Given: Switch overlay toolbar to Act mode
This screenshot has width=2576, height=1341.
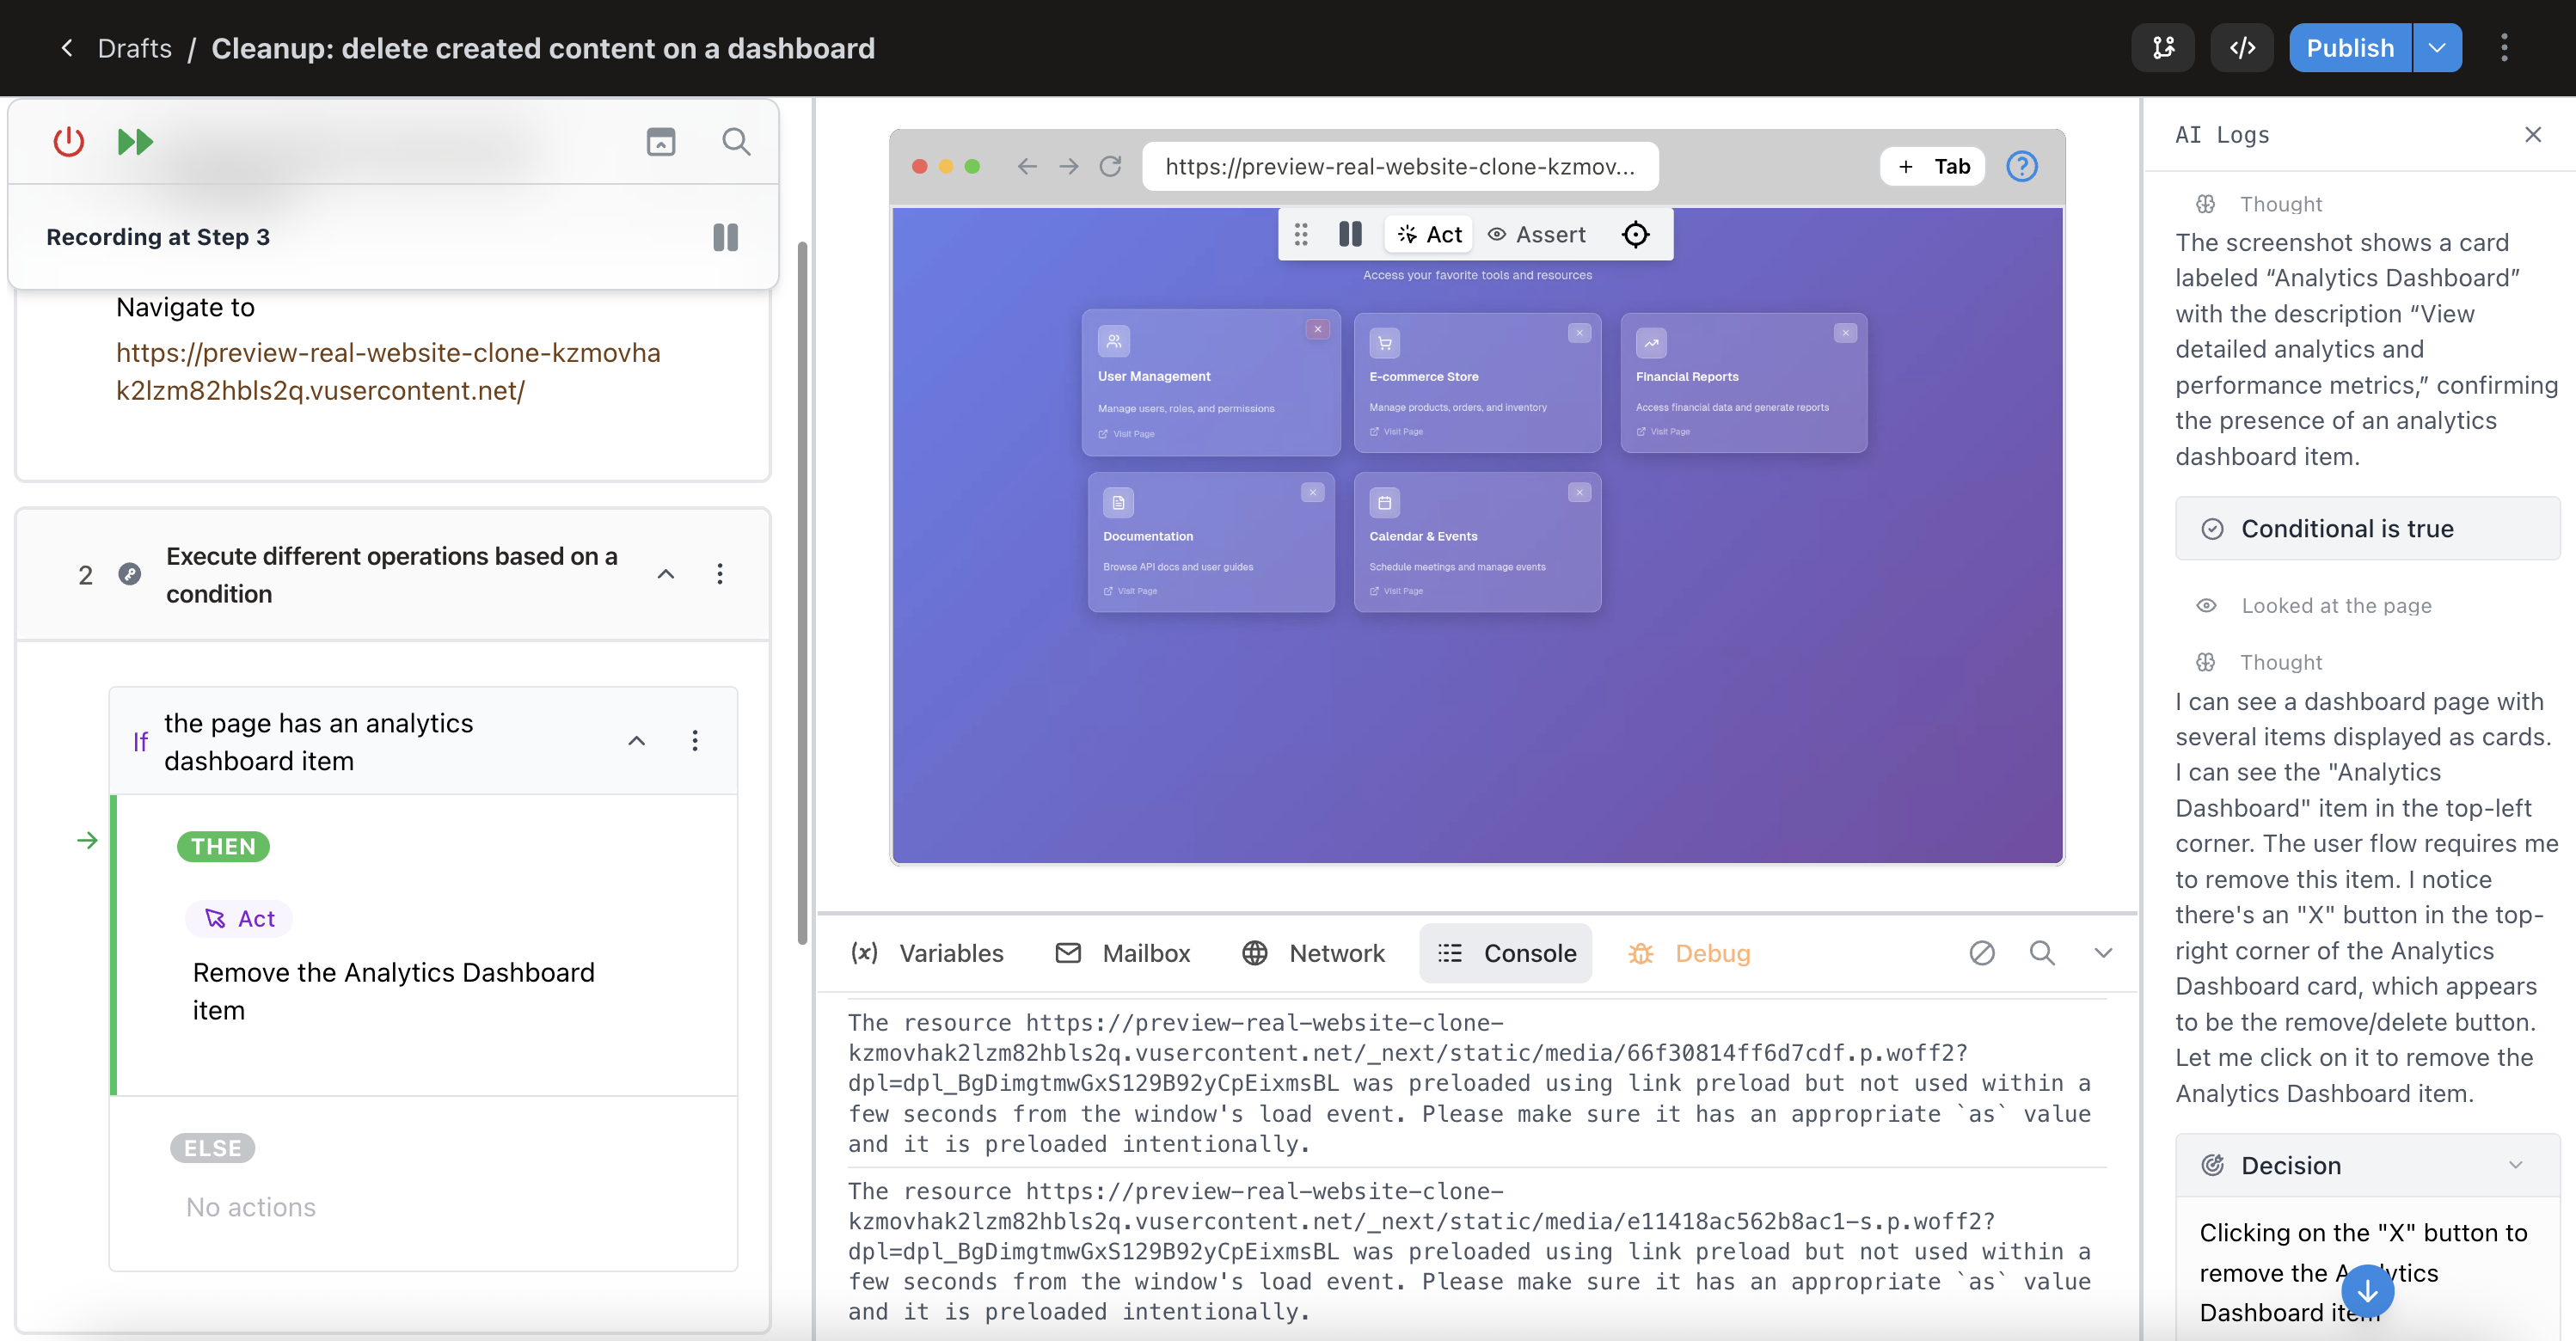Looking at the screenshot, I should pos(1430,234).
